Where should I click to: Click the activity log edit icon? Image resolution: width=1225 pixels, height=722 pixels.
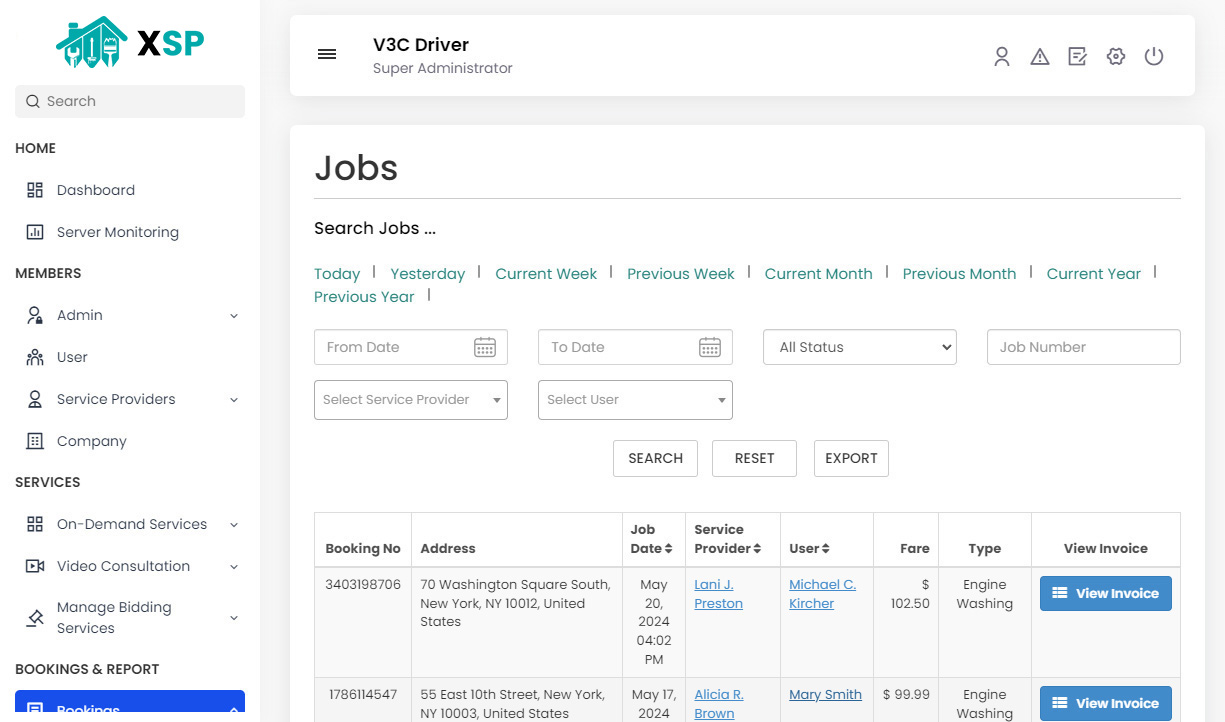(1077, 57)
